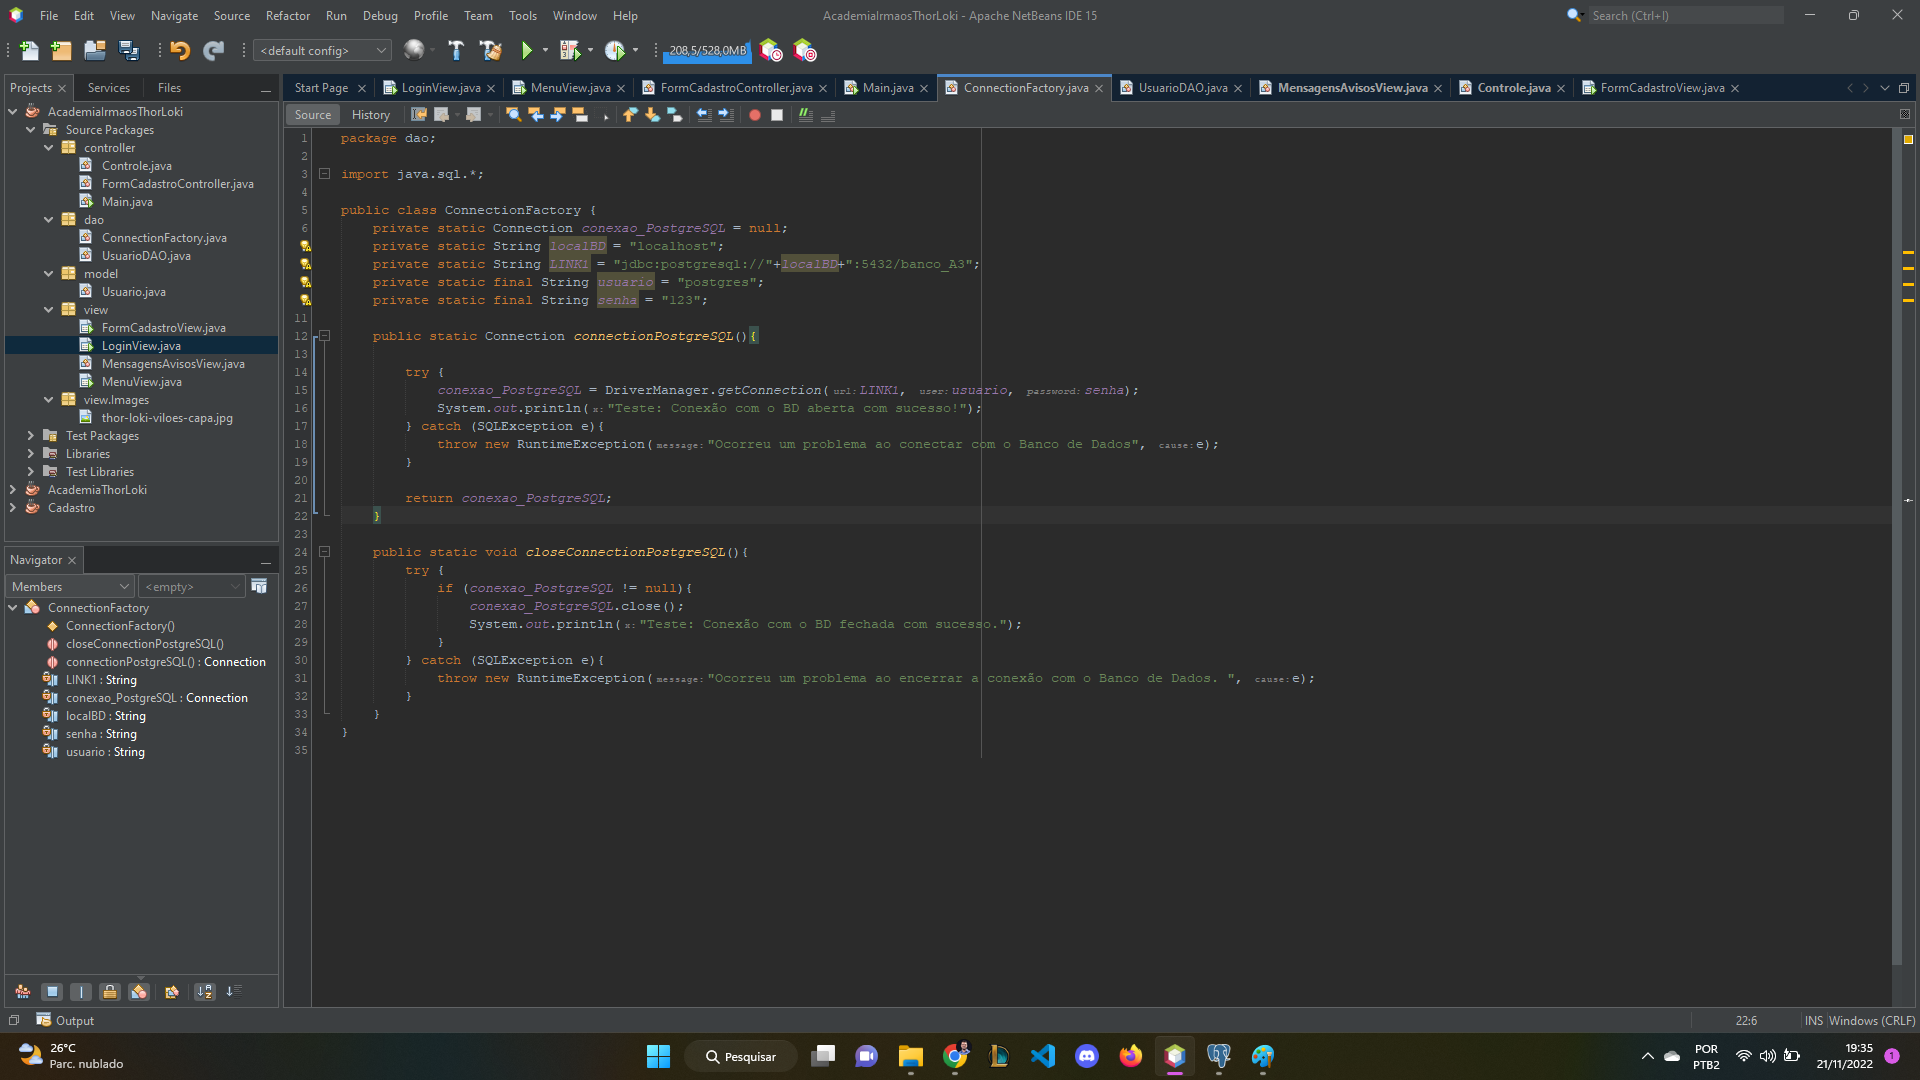Image resolution: width=1920 pixels, height=1080 pixels.
Task: Debug the main project
Action: pyautogui.click(x=570, y=50)
